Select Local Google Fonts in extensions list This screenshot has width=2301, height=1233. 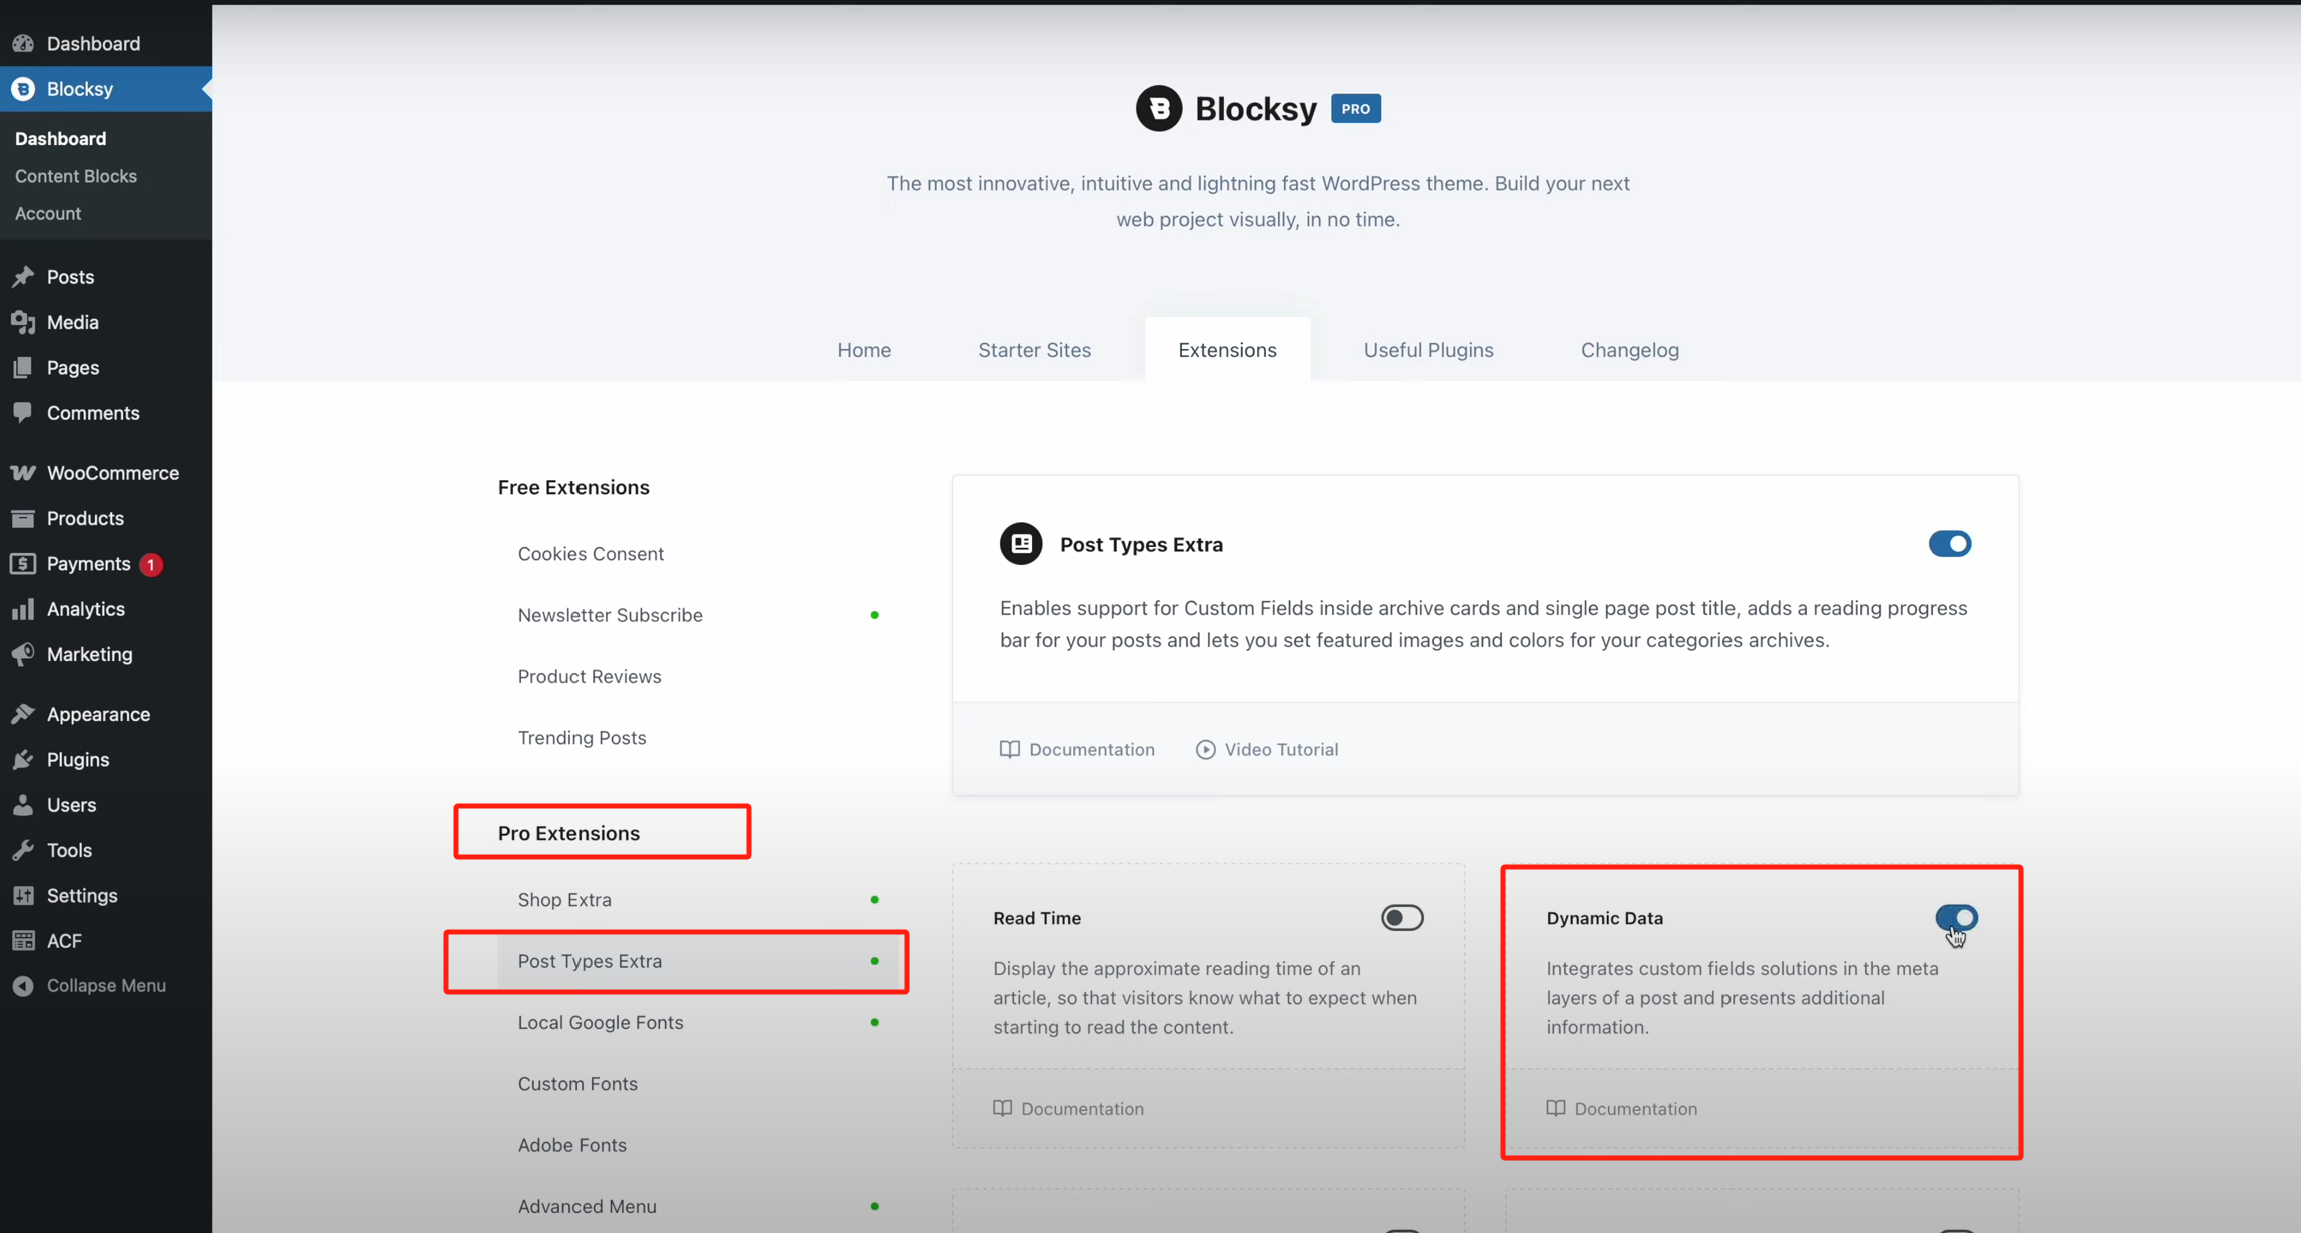pyautogui.click(x=600, y=1022)
